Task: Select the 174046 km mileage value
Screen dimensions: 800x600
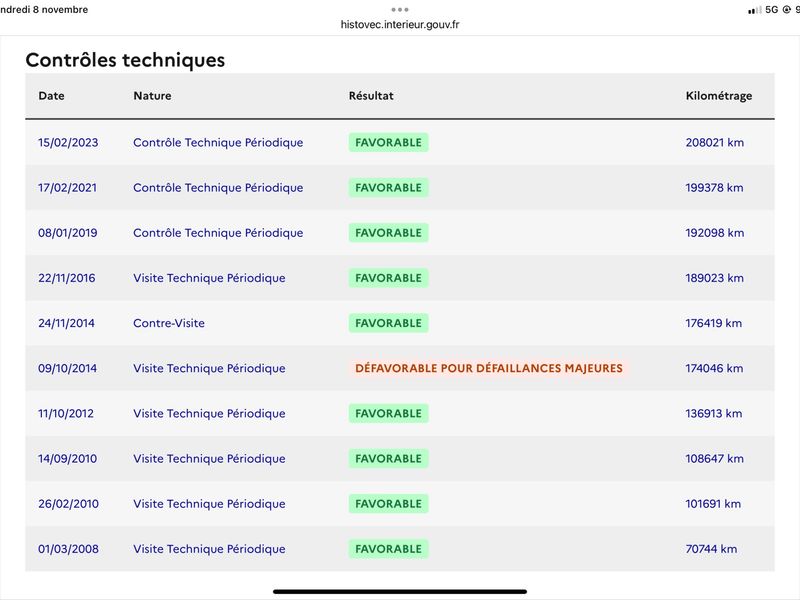Action: pos(714,368)
